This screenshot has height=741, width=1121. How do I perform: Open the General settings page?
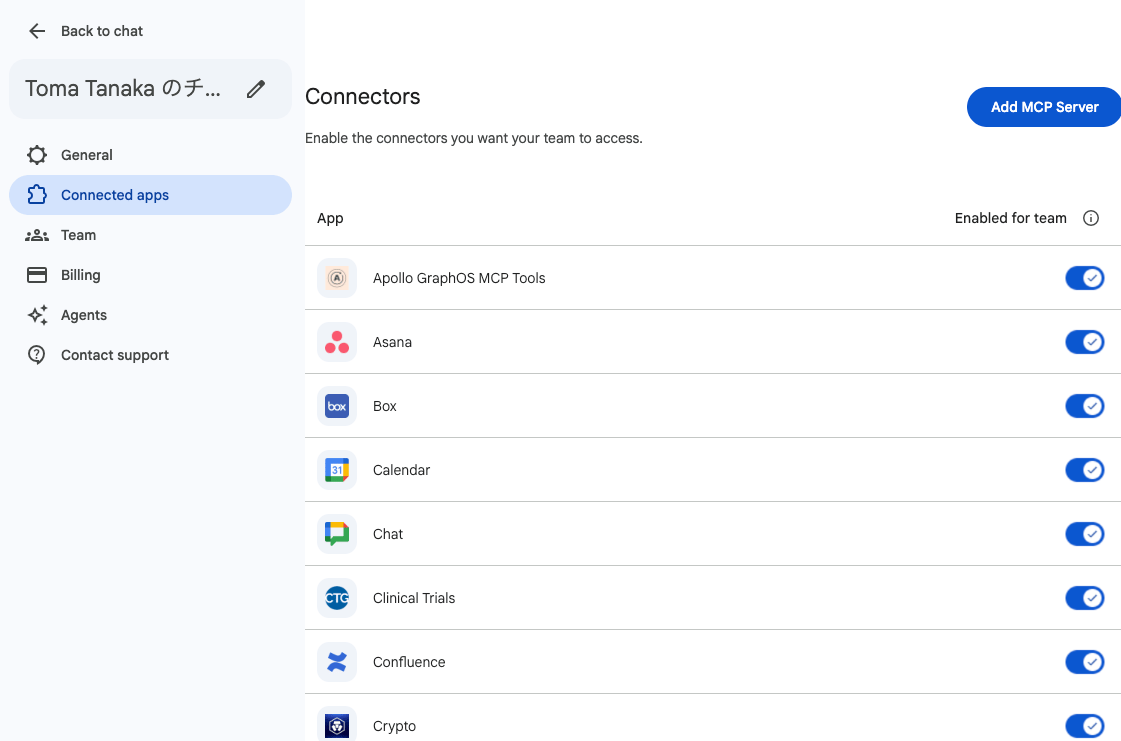[x=150, y=155]
